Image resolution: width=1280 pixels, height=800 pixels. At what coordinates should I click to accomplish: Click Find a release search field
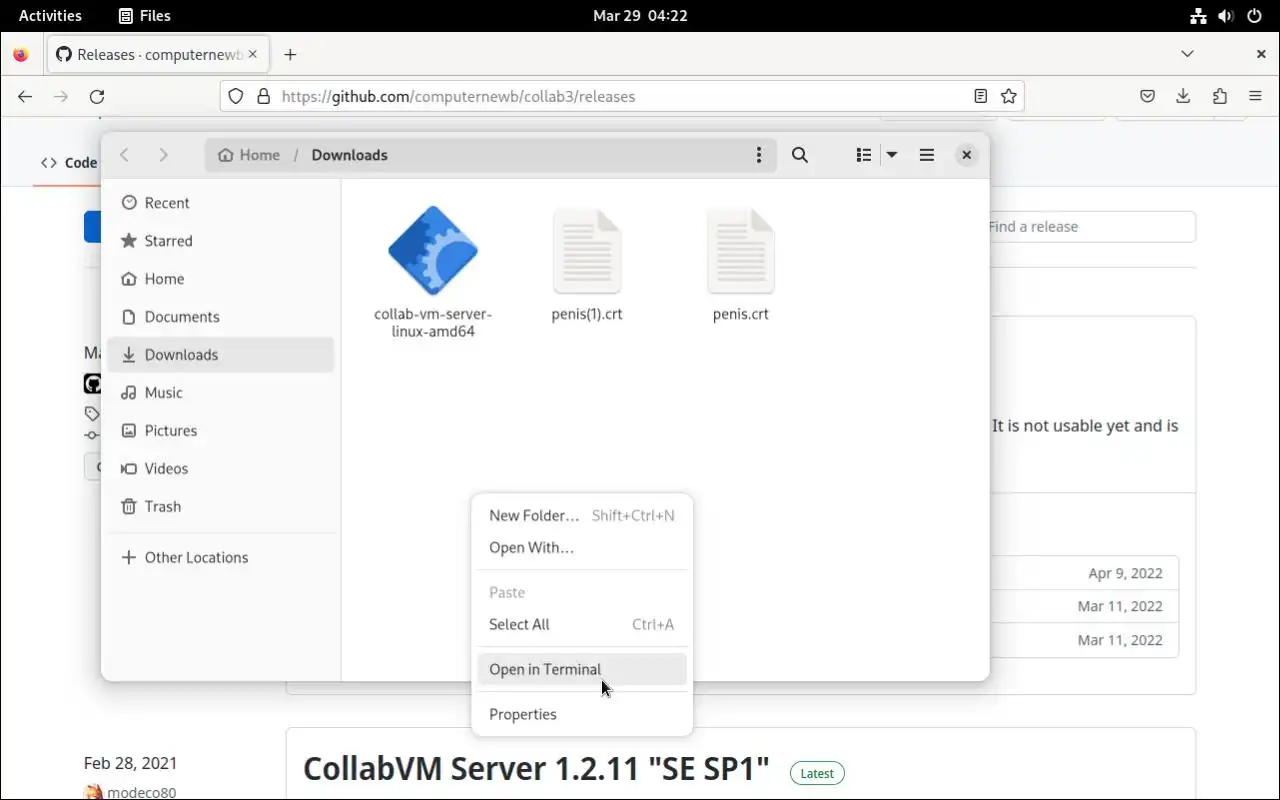click(x=1091, y=227)
